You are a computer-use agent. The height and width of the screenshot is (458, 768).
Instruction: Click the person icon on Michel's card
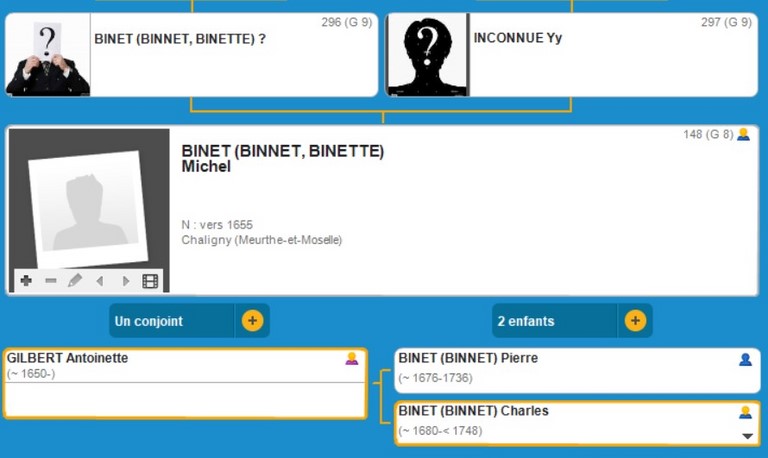click(x=743, y=135)
